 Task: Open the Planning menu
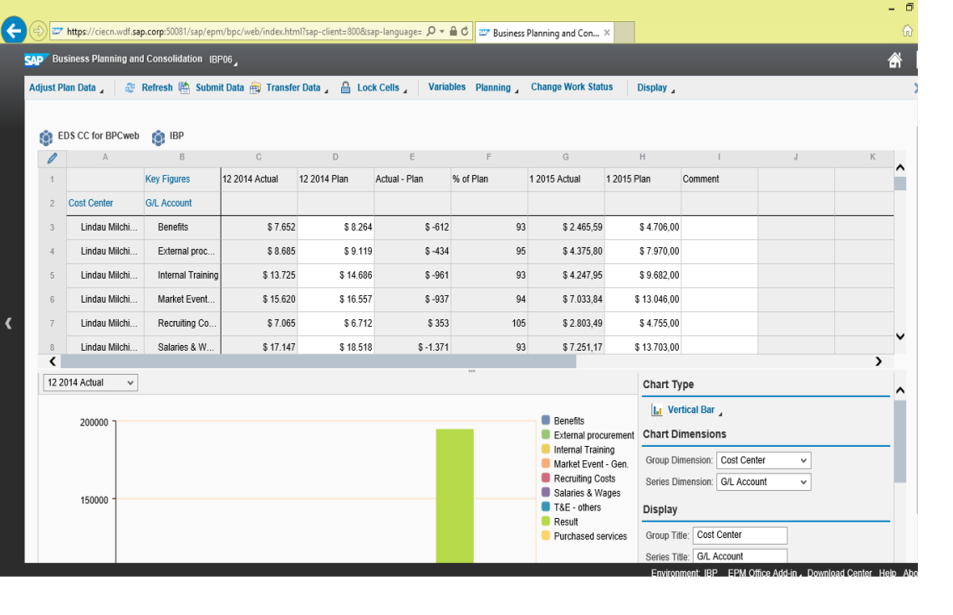[497, 88]
